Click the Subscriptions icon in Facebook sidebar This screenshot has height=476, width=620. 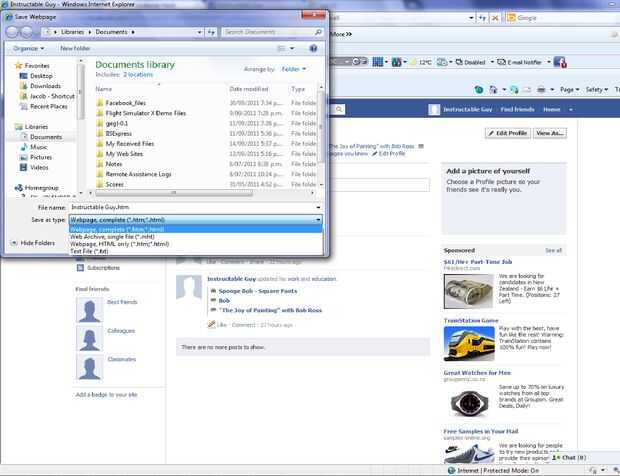pyautogui.click(x=80, y=268)
